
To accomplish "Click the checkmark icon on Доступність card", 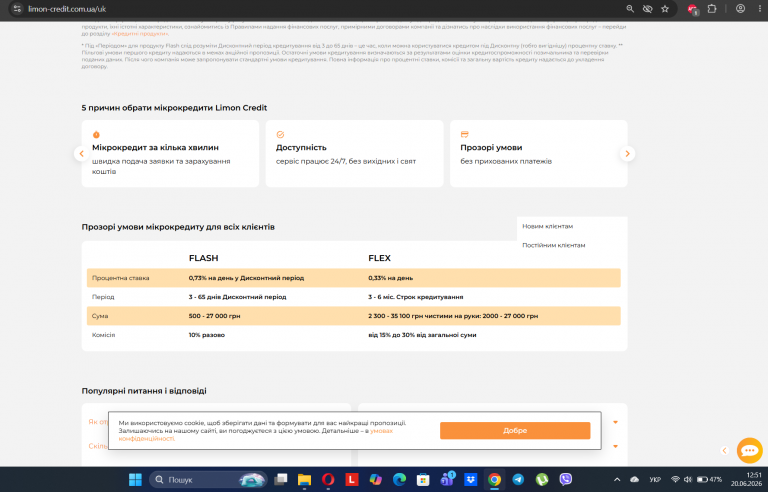I will [280, 134].
